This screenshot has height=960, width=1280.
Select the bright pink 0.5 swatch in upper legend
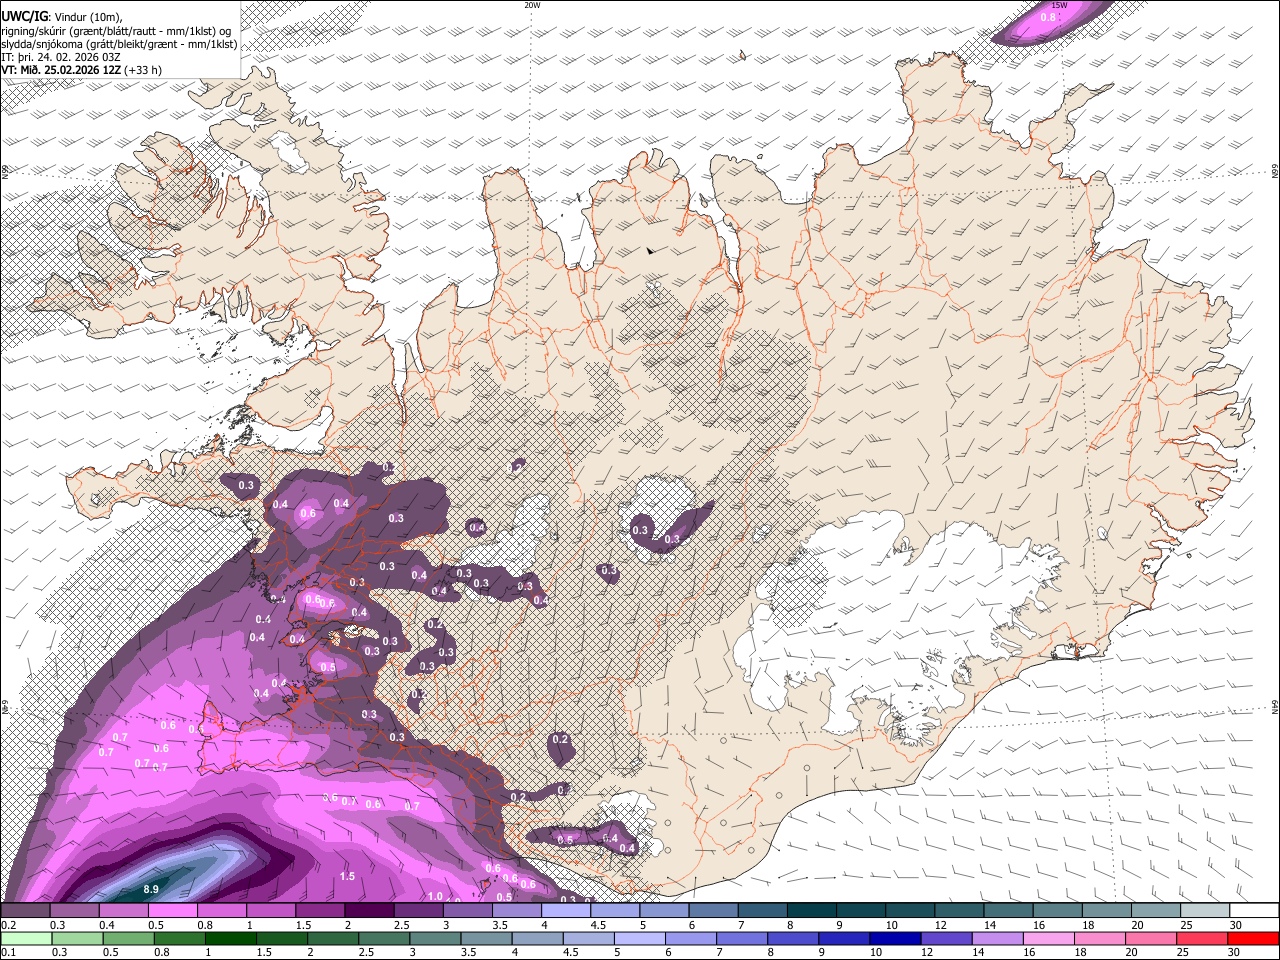pyautogui.click(x=172, y=910)
